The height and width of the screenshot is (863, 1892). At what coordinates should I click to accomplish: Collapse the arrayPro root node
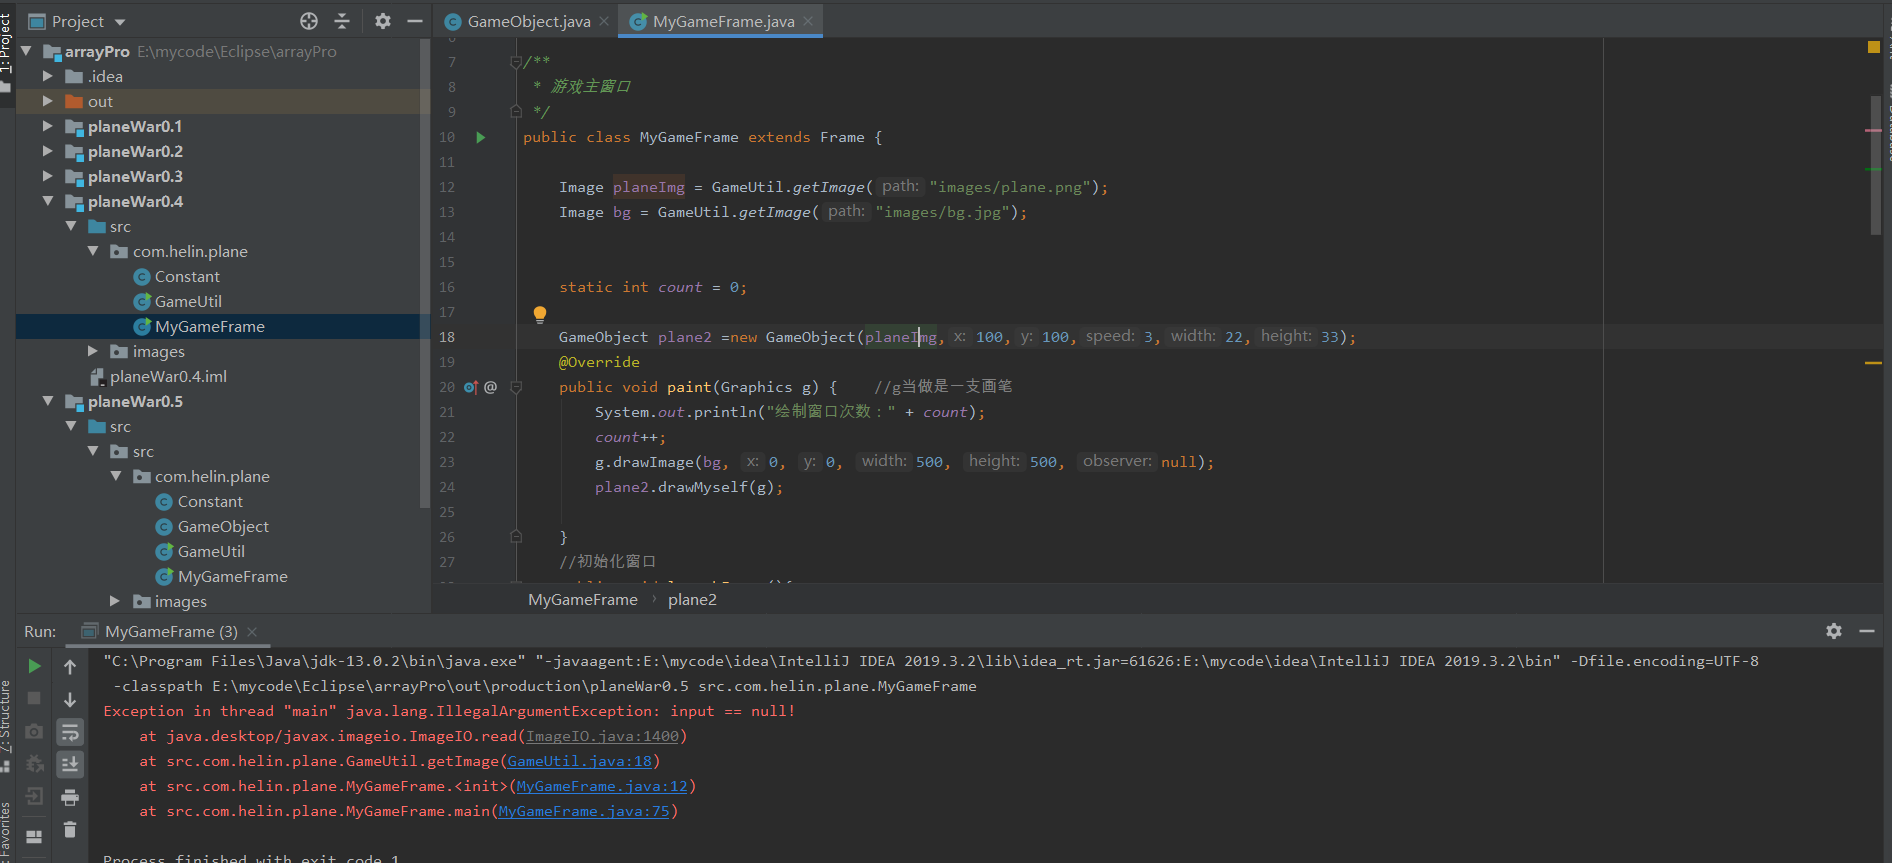pos(26,51)
